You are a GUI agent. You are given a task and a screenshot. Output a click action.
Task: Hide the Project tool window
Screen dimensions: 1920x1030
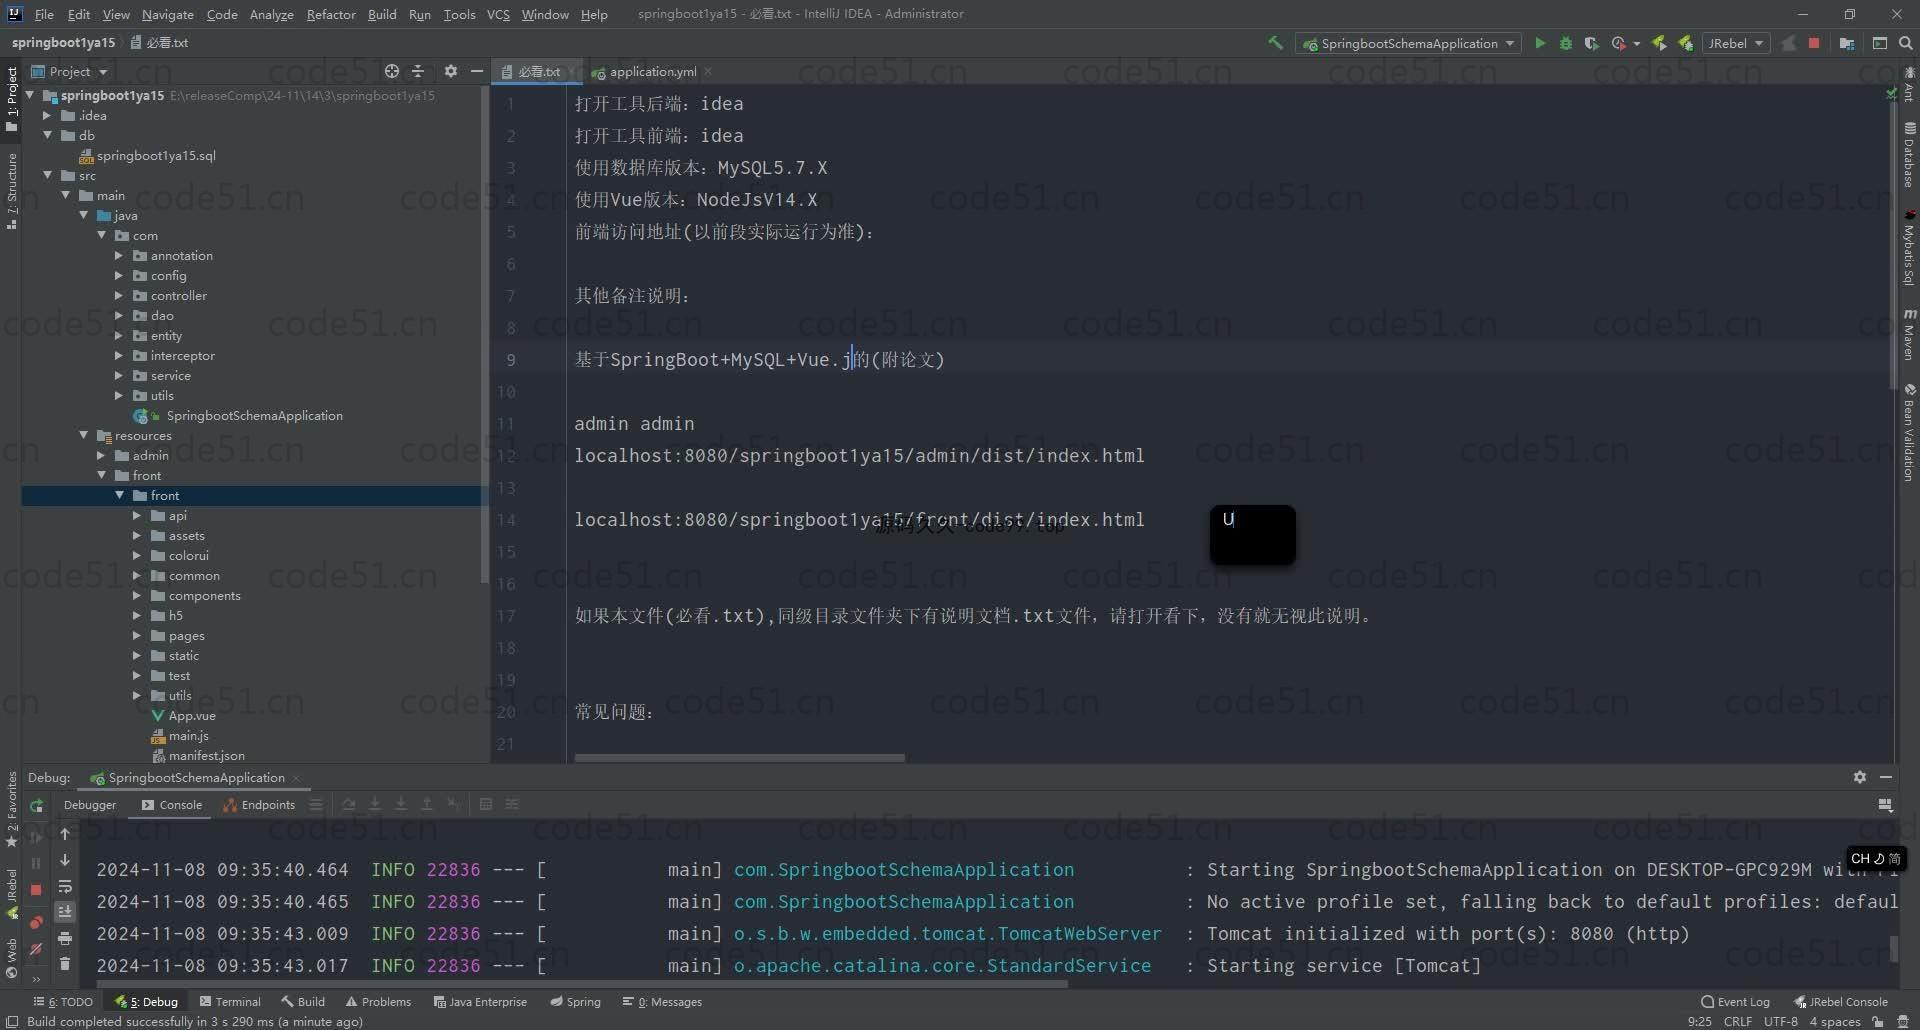(x=477, y=71)
